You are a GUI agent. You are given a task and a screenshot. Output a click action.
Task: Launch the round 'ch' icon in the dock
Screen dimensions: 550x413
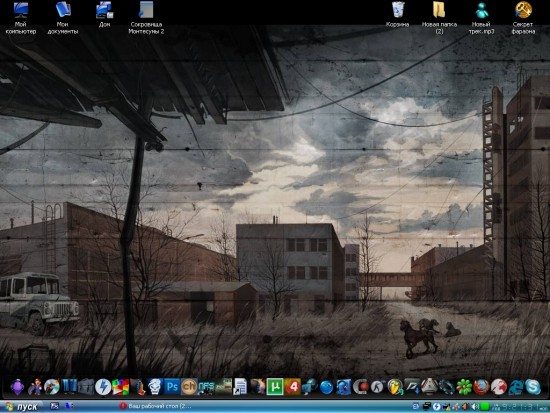(x=189, y=387)
